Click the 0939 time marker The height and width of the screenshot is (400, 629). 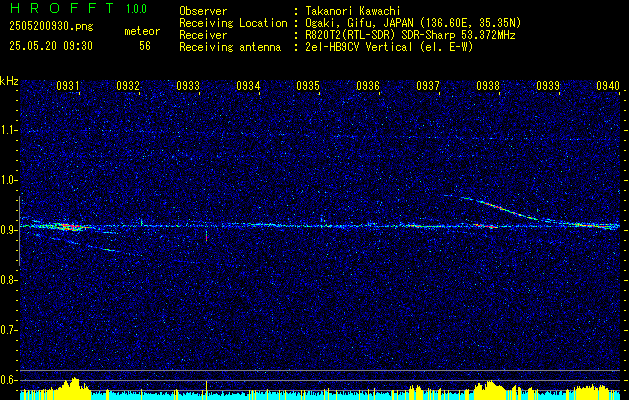pos(548,85)
